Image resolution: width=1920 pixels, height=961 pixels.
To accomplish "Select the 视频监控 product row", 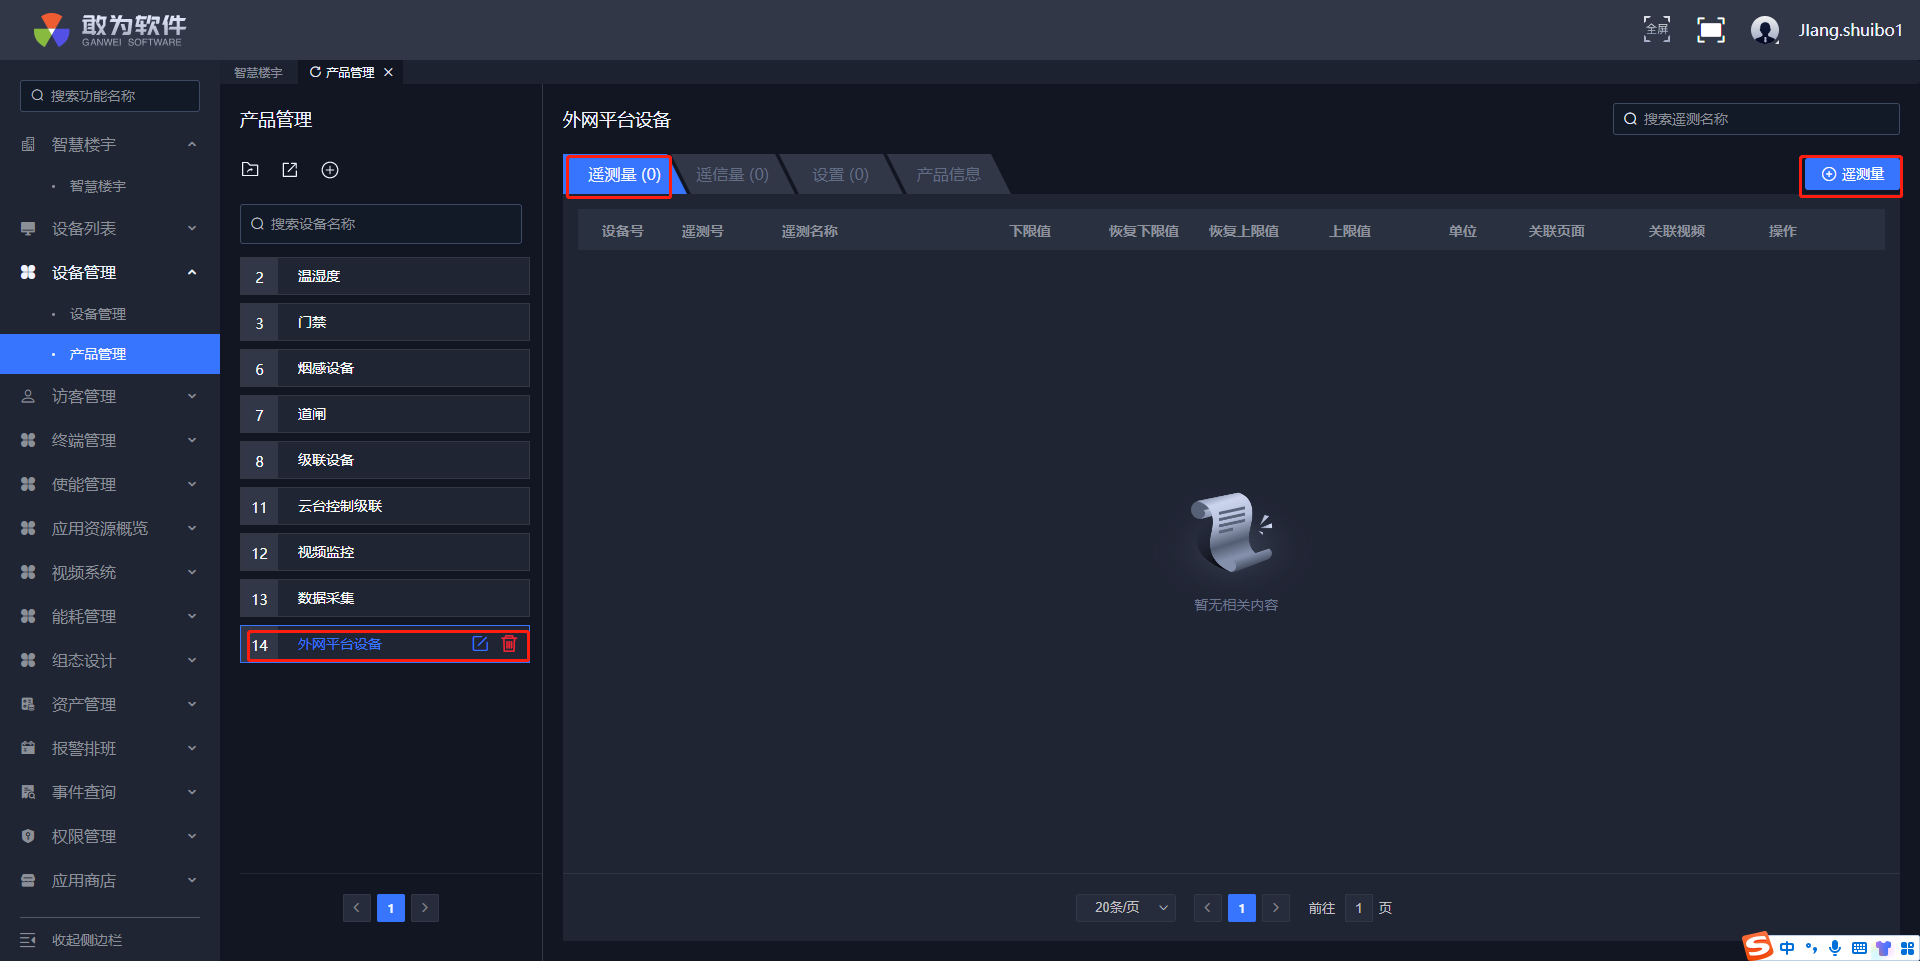I will click(x=385, y=552).
